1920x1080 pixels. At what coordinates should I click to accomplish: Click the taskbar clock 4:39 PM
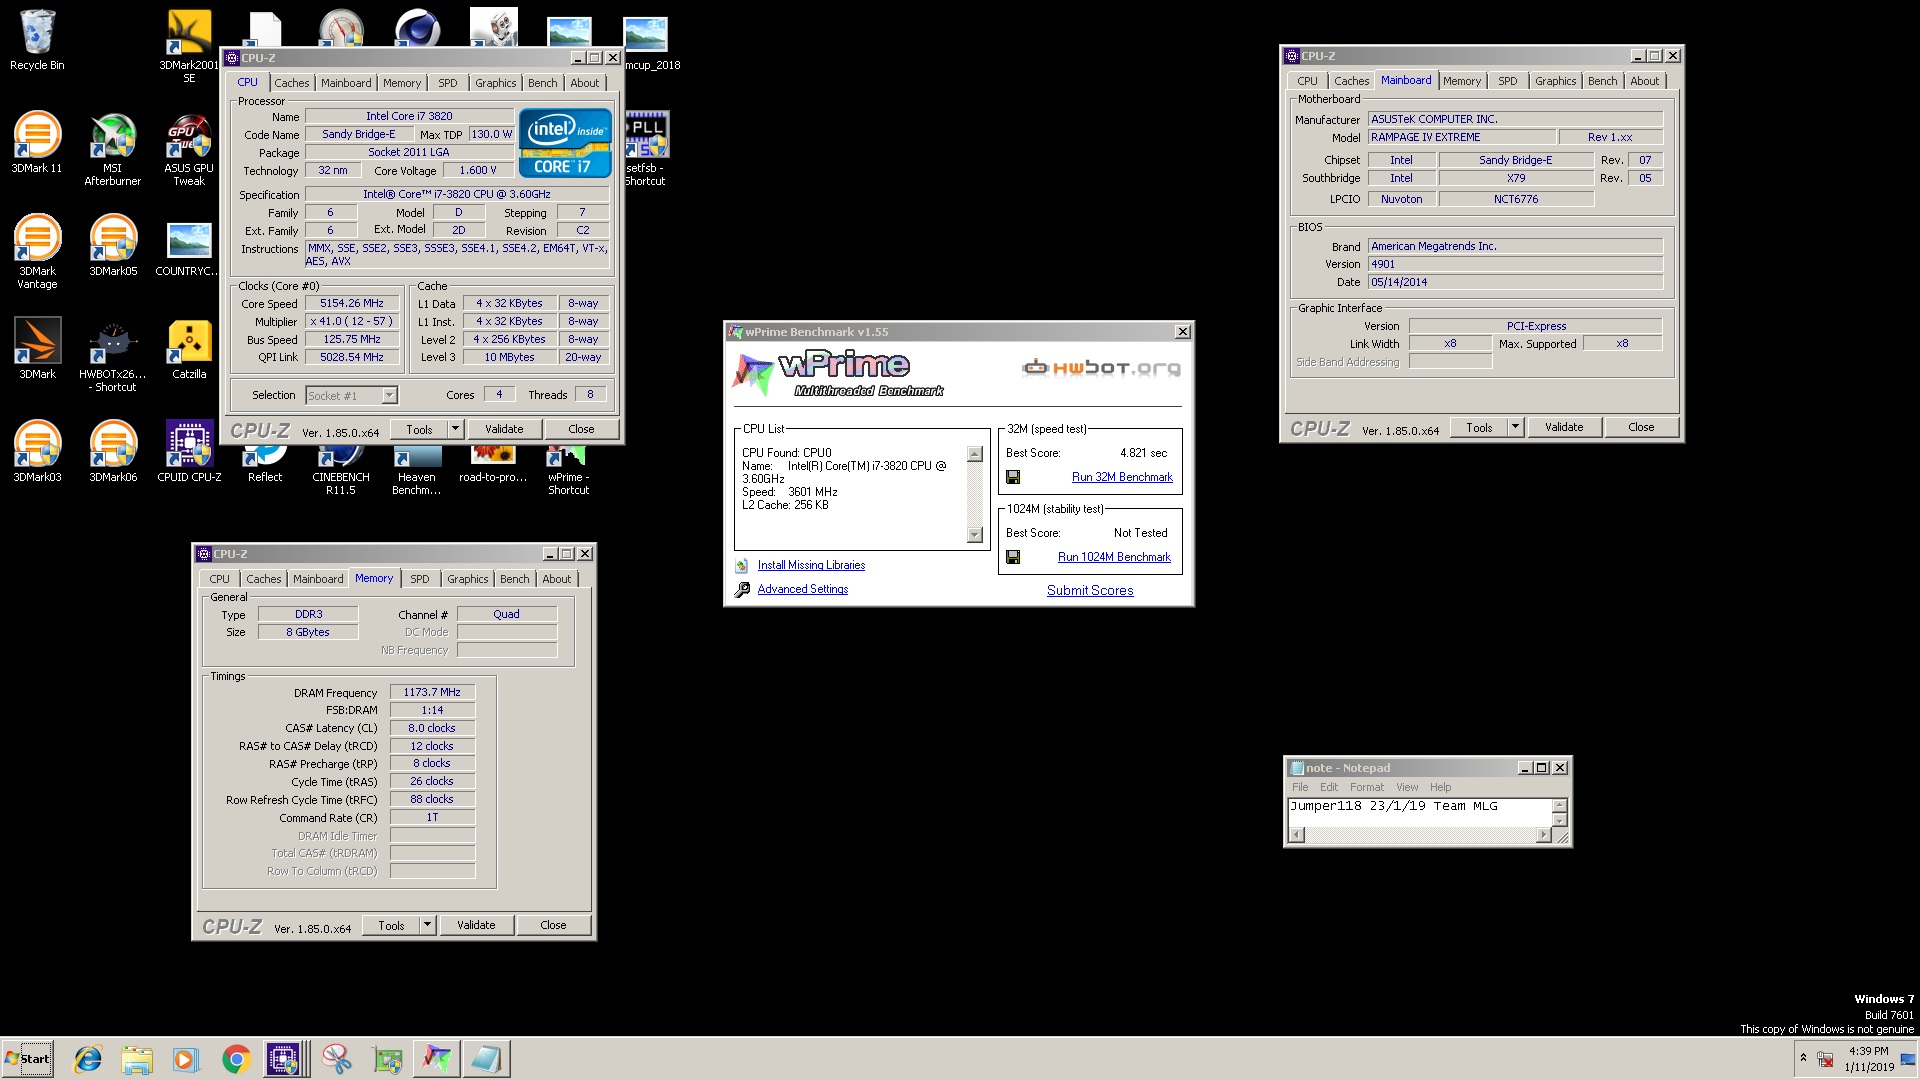(x=1868, y=1051)
